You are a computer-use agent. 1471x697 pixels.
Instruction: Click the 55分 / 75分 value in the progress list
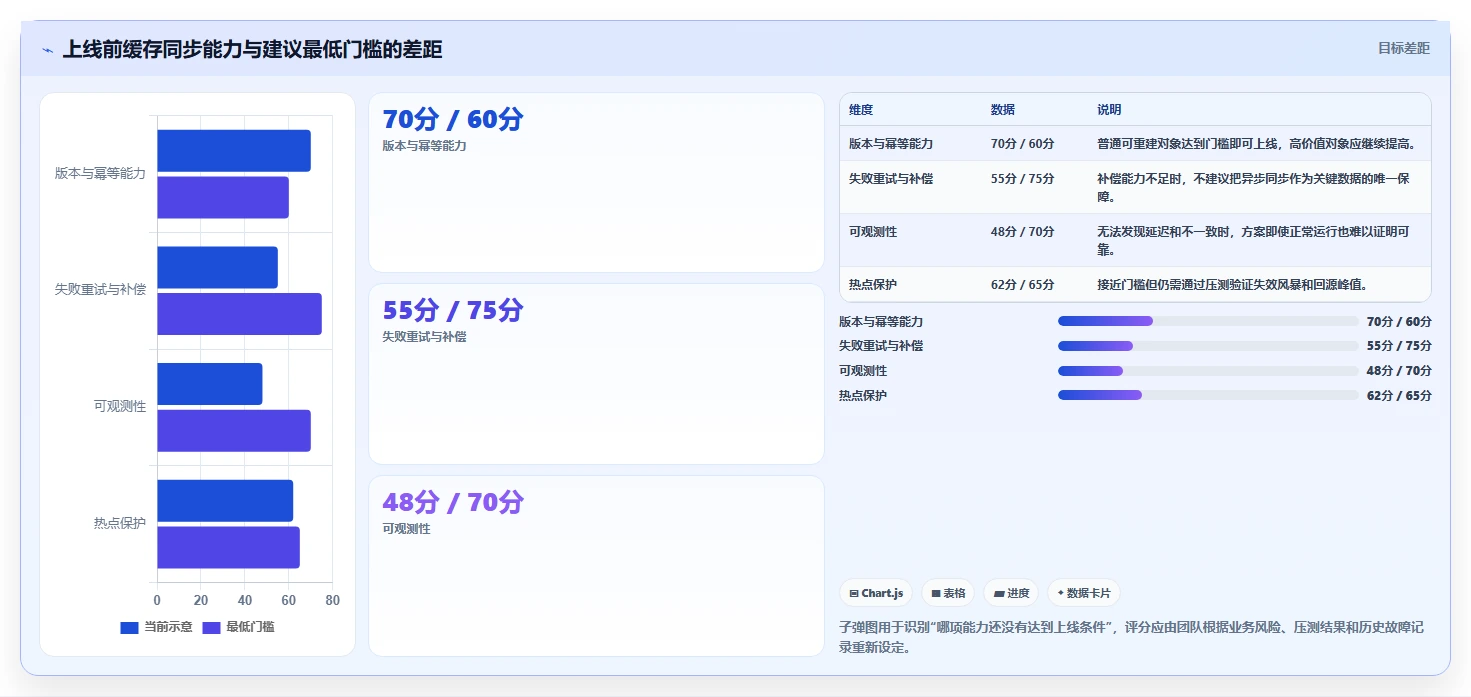click(x=1399, y=346)
